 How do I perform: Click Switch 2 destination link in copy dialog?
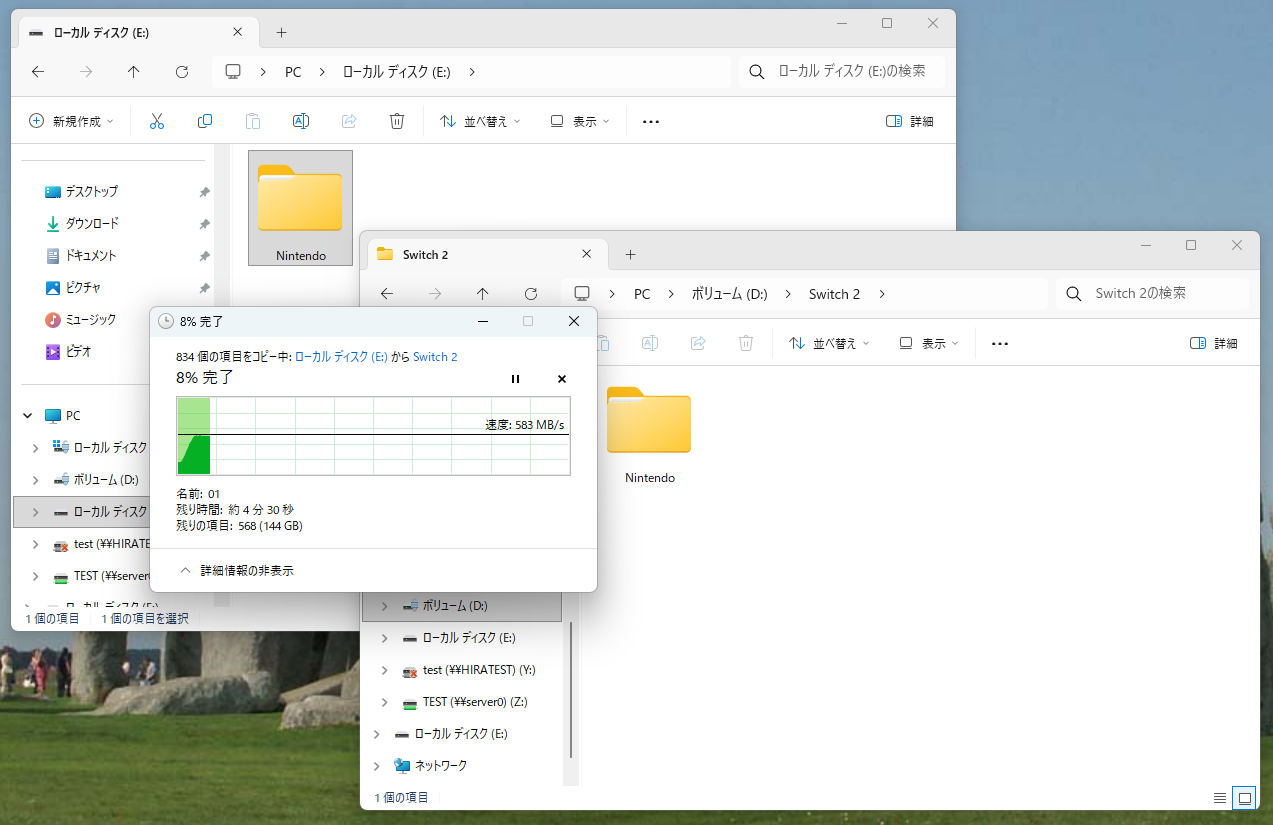coord(435,357)
